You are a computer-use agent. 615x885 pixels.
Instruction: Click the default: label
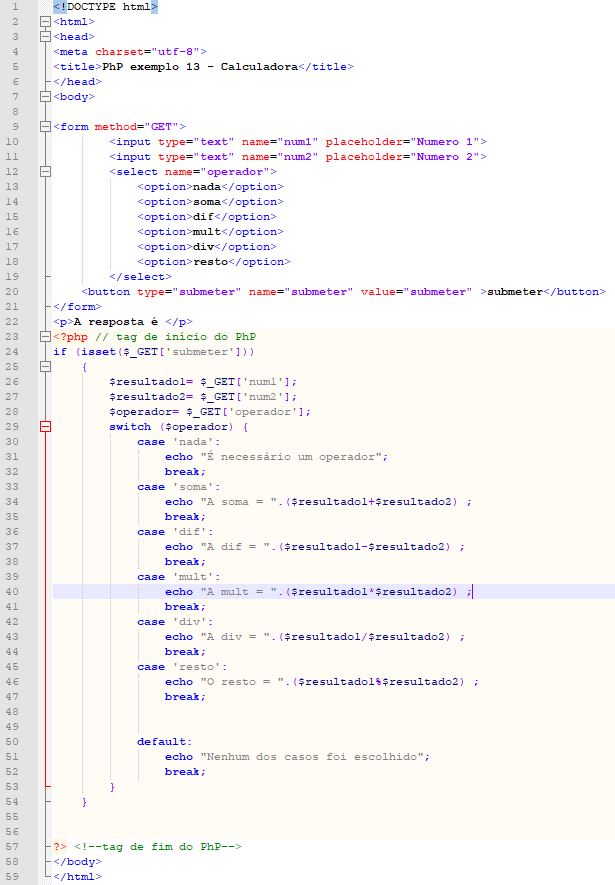pyautogui.click(x=165, y=742)
